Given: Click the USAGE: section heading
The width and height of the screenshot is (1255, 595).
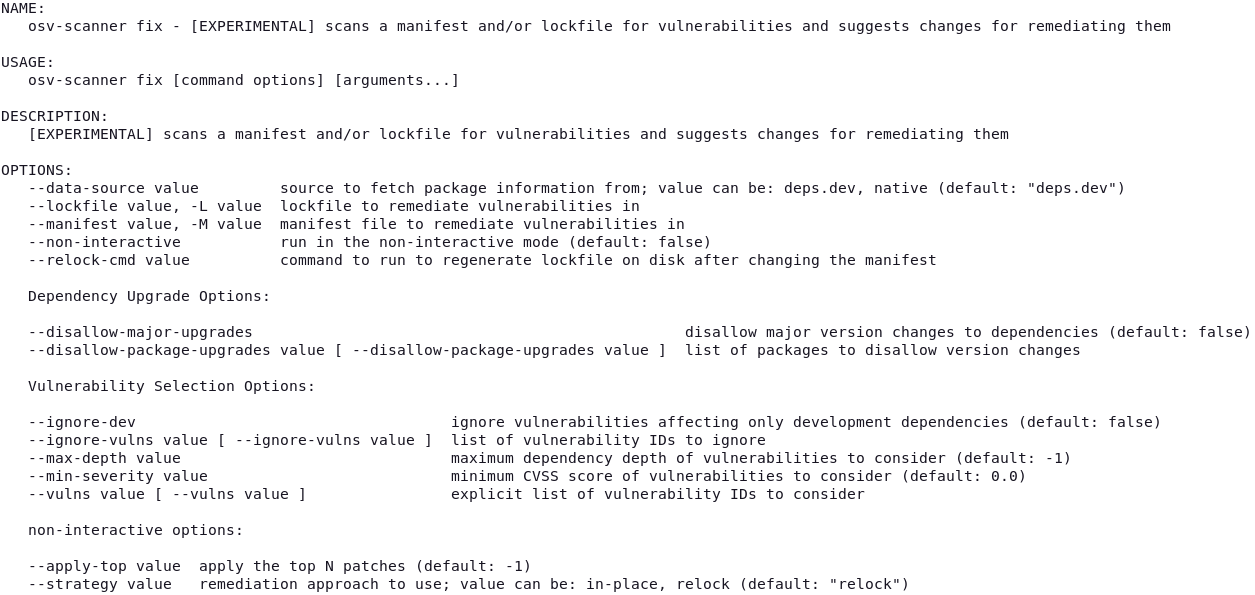Looking at the screenshot, I should click(27, 62).
